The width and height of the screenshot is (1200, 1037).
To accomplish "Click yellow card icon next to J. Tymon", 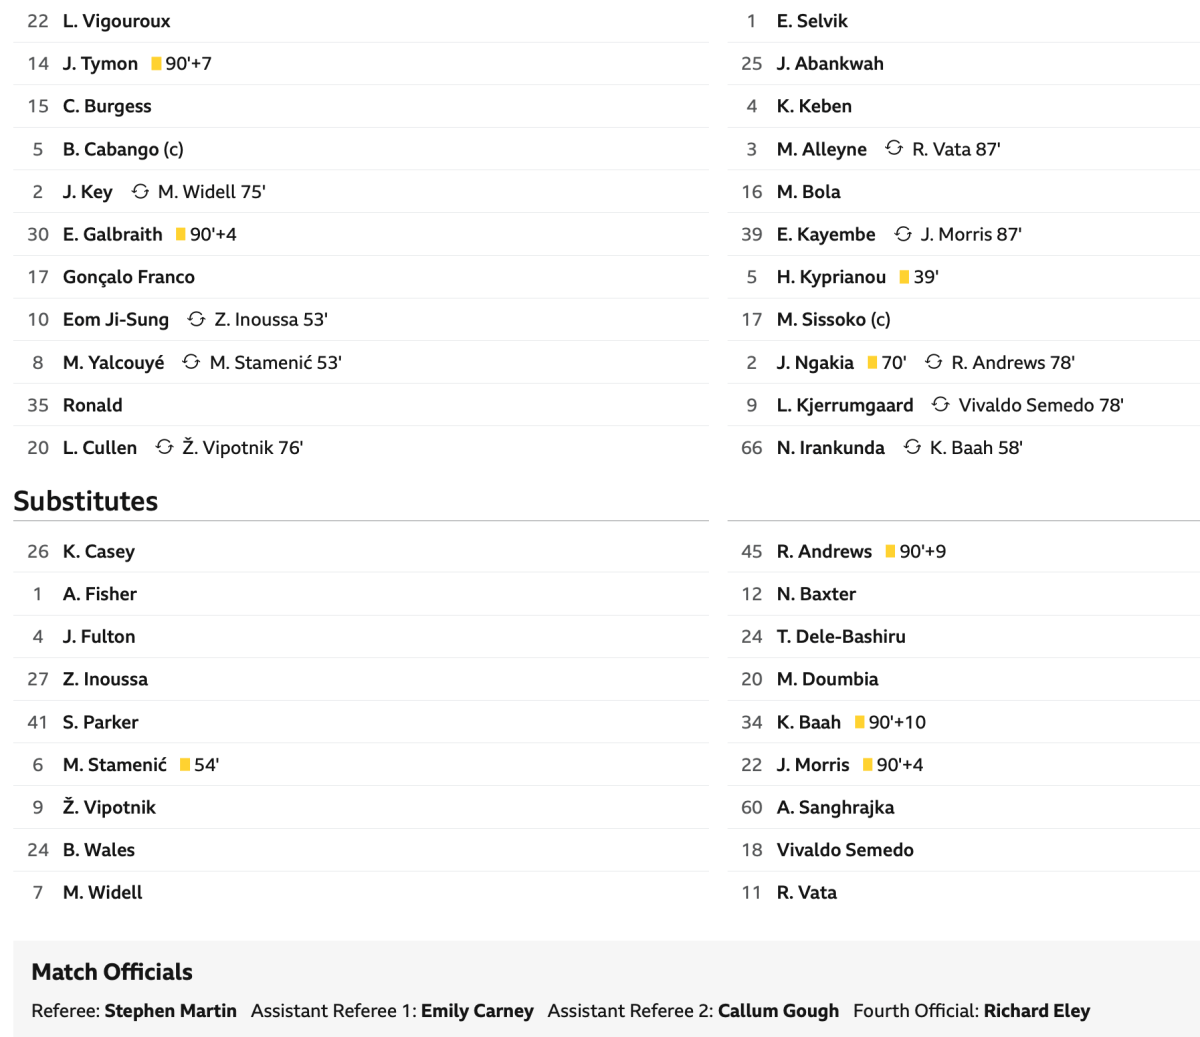I will click(156, 64).
